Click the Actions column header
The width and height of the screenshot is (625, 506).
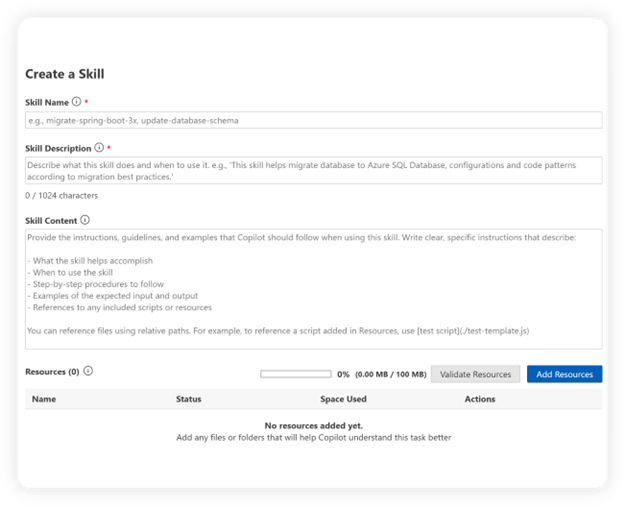480,399
